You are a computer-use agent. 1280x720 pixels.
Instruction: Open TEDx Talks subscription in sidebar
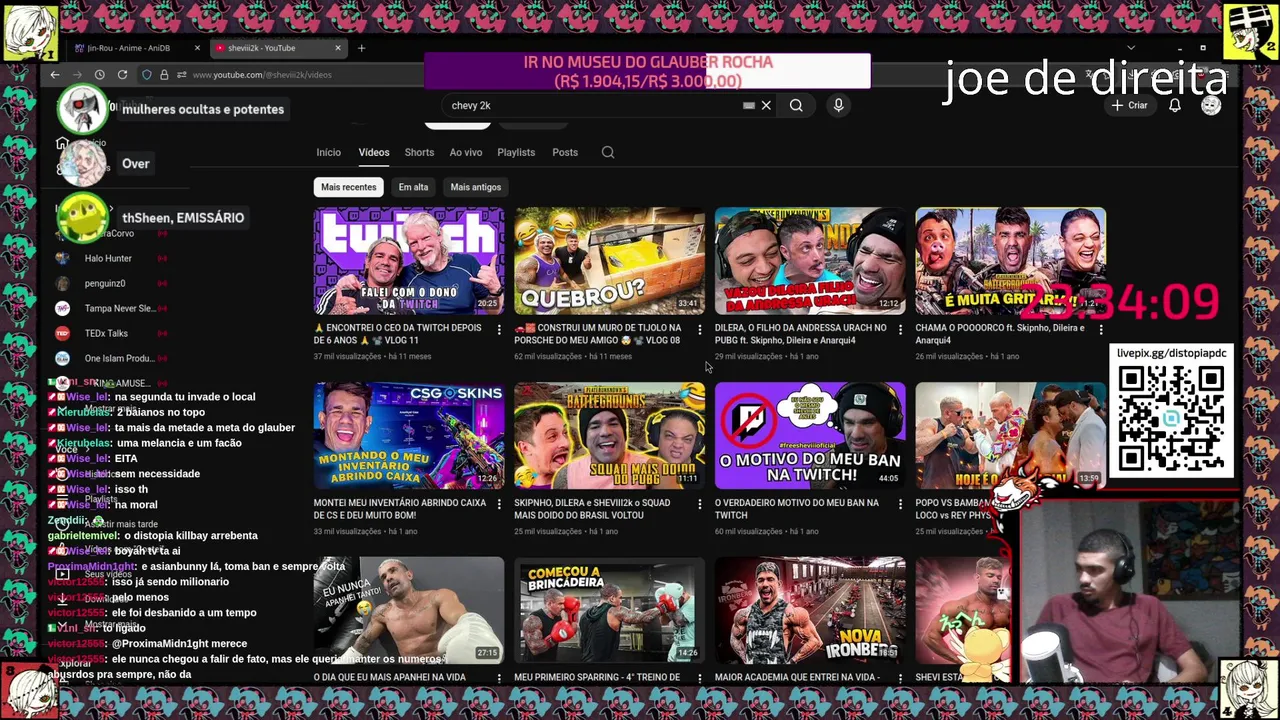(106, 333)
